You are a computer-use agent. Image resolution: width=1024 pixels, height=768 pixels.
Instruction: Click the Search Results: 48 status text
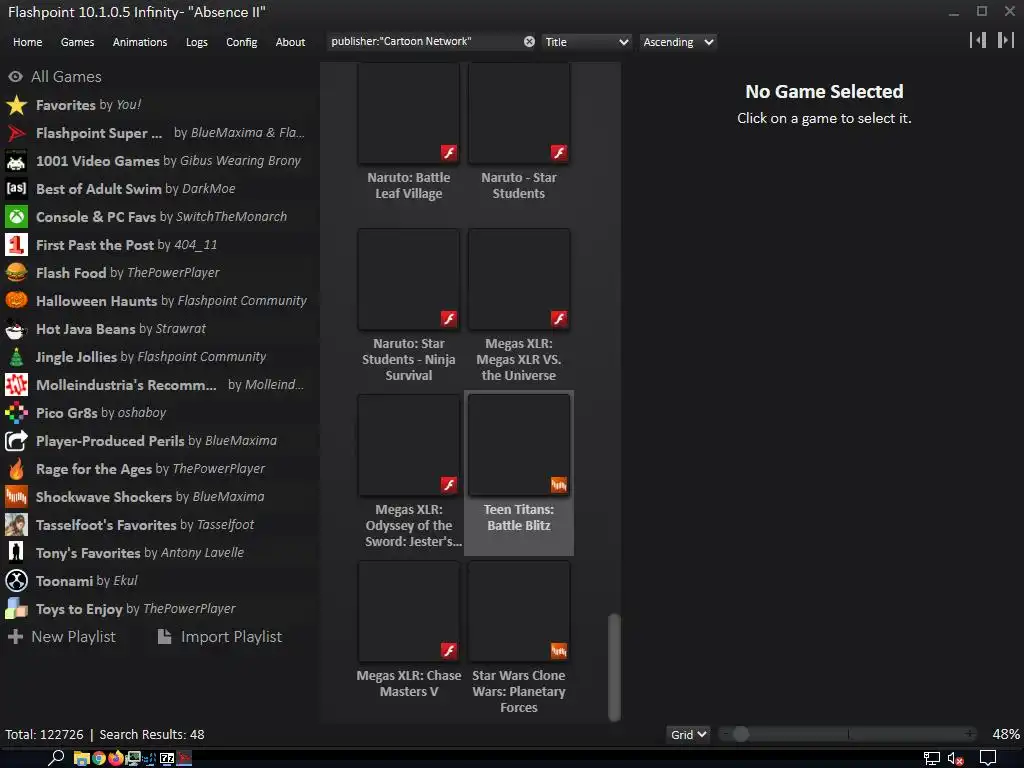click(x=152, y=735)
